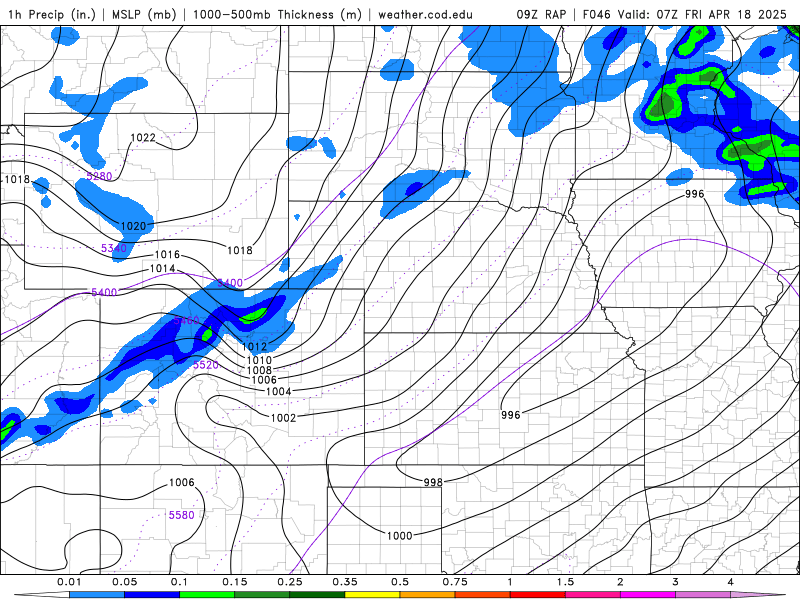This screenshot has width=800, height=600.
Task: Click the purple 5520 thickness label
Action: 206,365
